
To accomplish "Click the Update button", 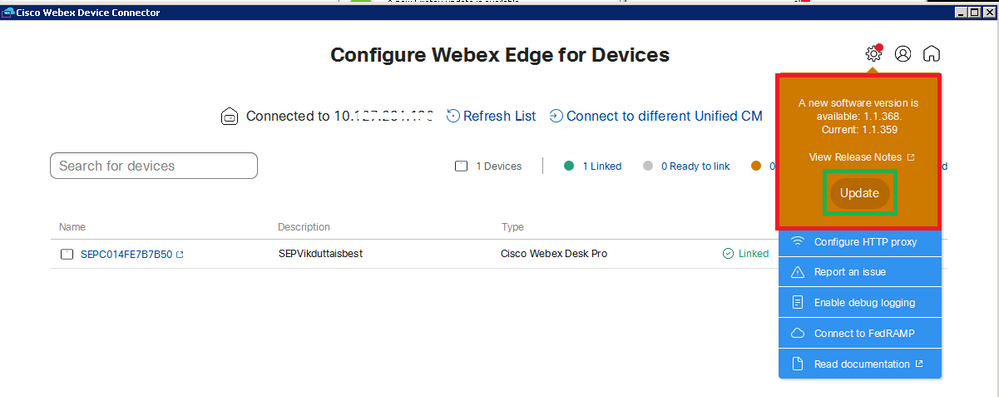I will click(x=859, y=193).
